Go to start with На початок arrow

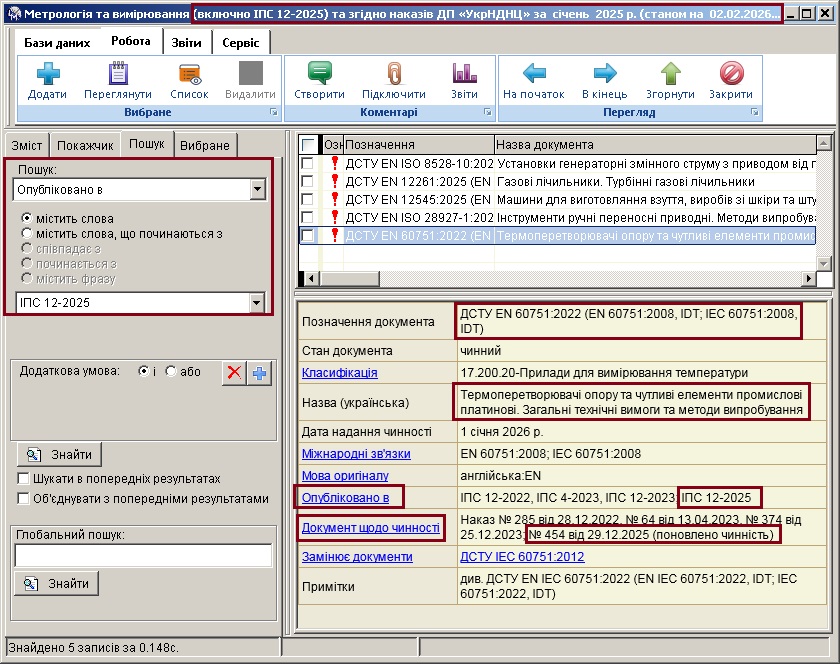pyautogui.click(x=534, y=75)
